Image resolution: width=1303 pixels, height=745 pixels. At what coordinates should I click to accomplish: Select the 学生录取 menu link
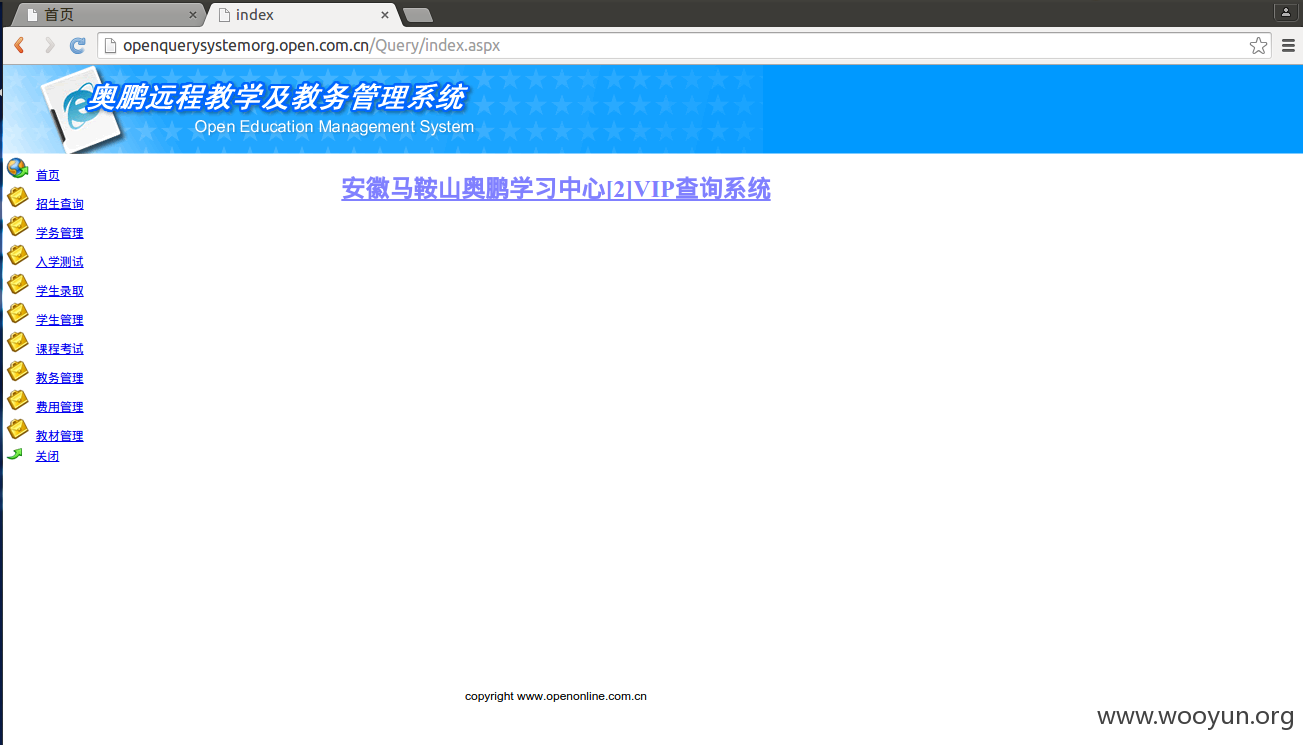60,291
